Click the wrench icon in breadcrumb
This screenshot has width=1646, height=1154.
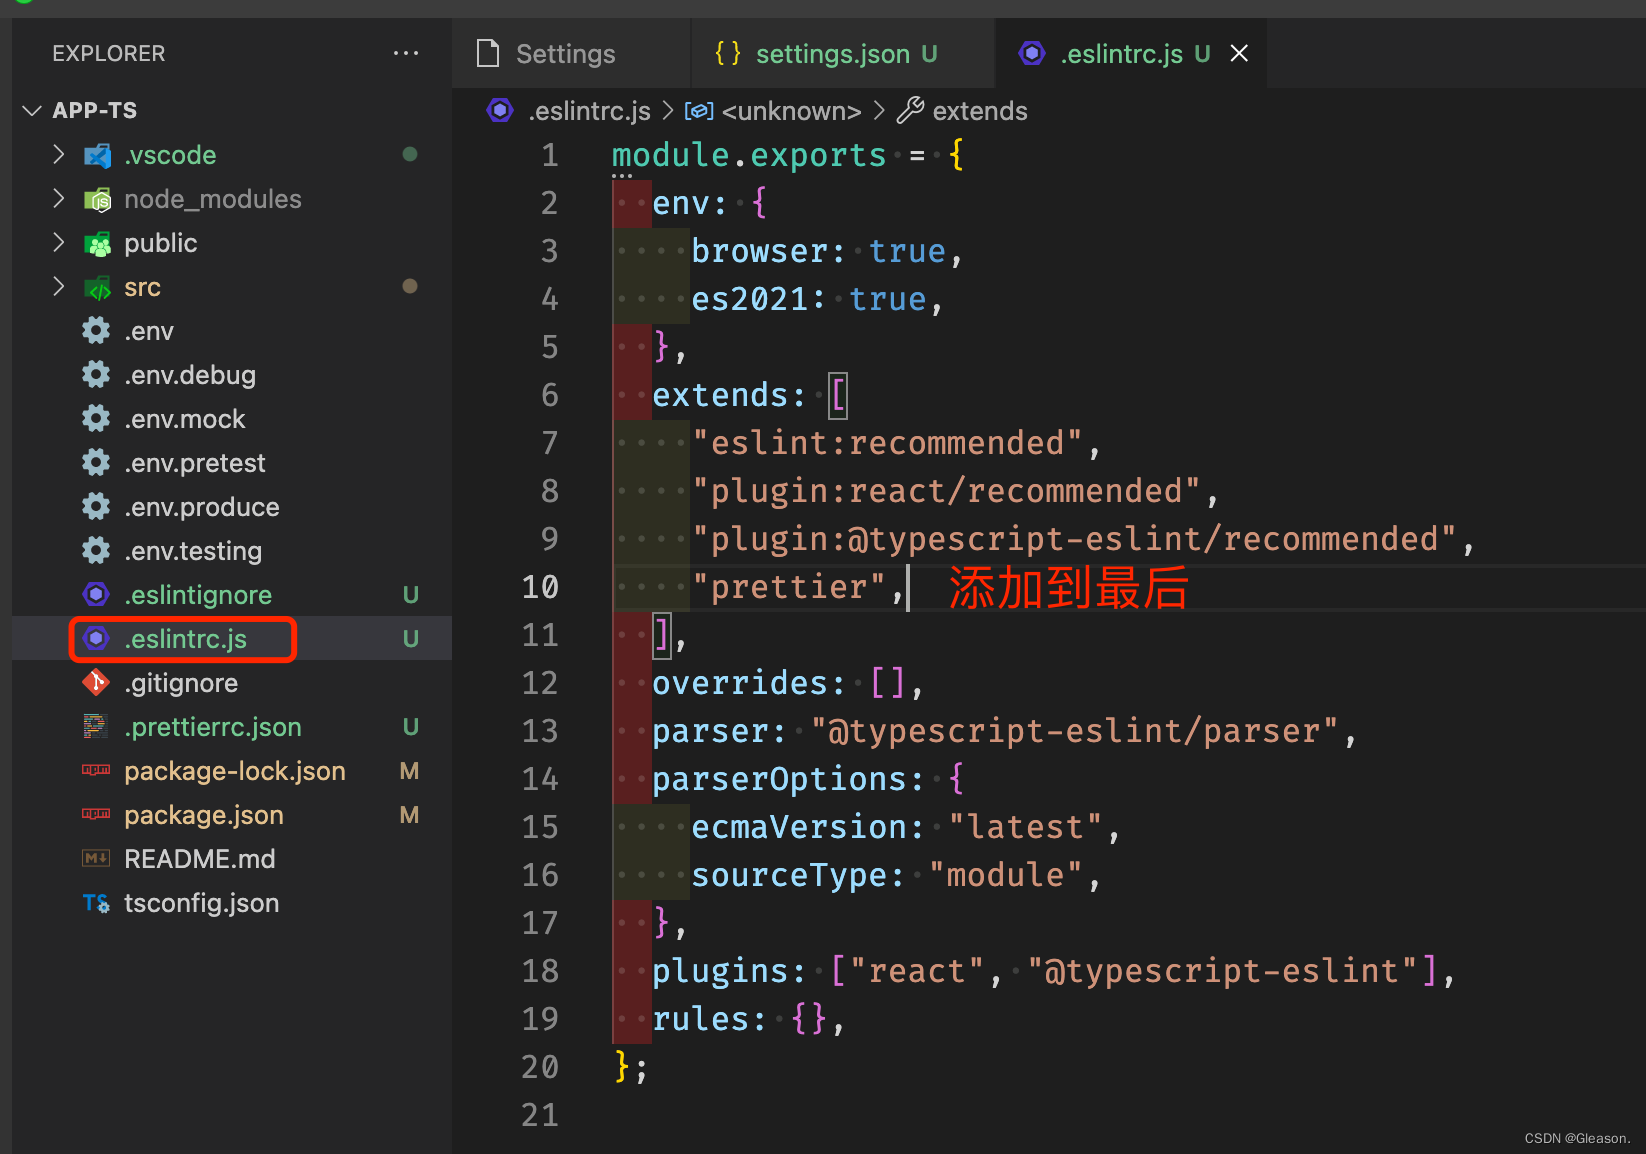910,111
